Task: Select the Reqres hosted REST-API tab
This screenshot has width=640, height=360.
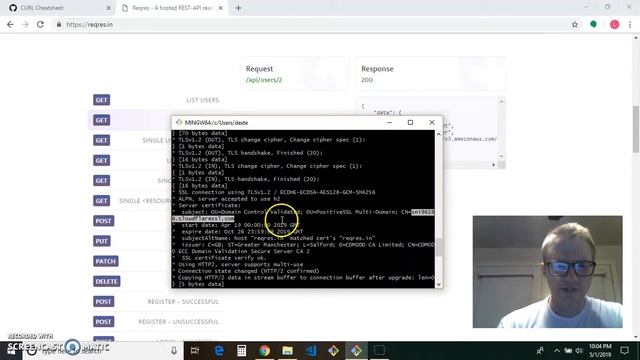Action: (x=172, y=8)
